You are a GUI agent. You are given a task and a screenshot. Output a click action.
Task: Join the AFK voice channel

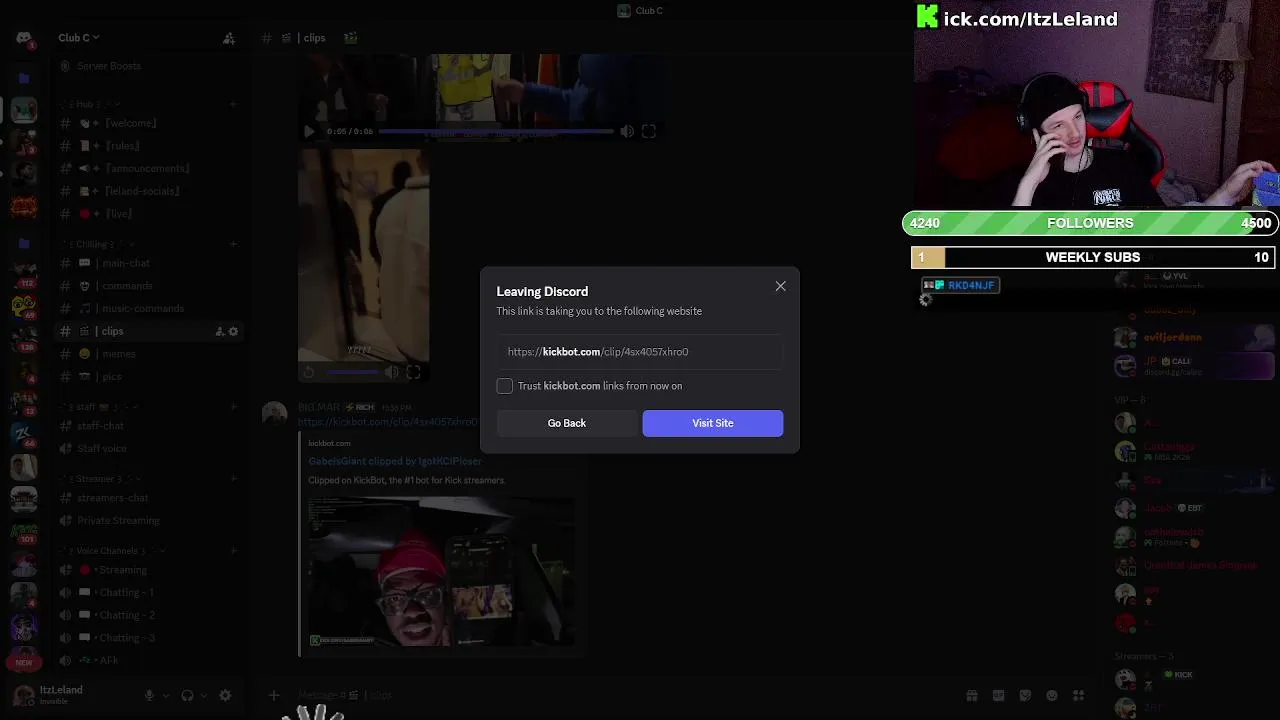[x=108, y=660]
